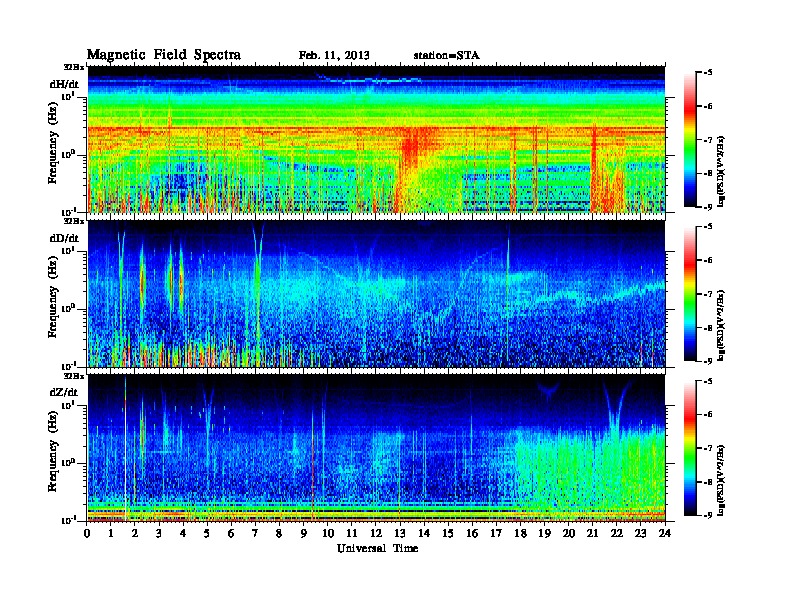Click the '18' tick on time axis
The image size is (792, 612).
[x=520, y=533]
